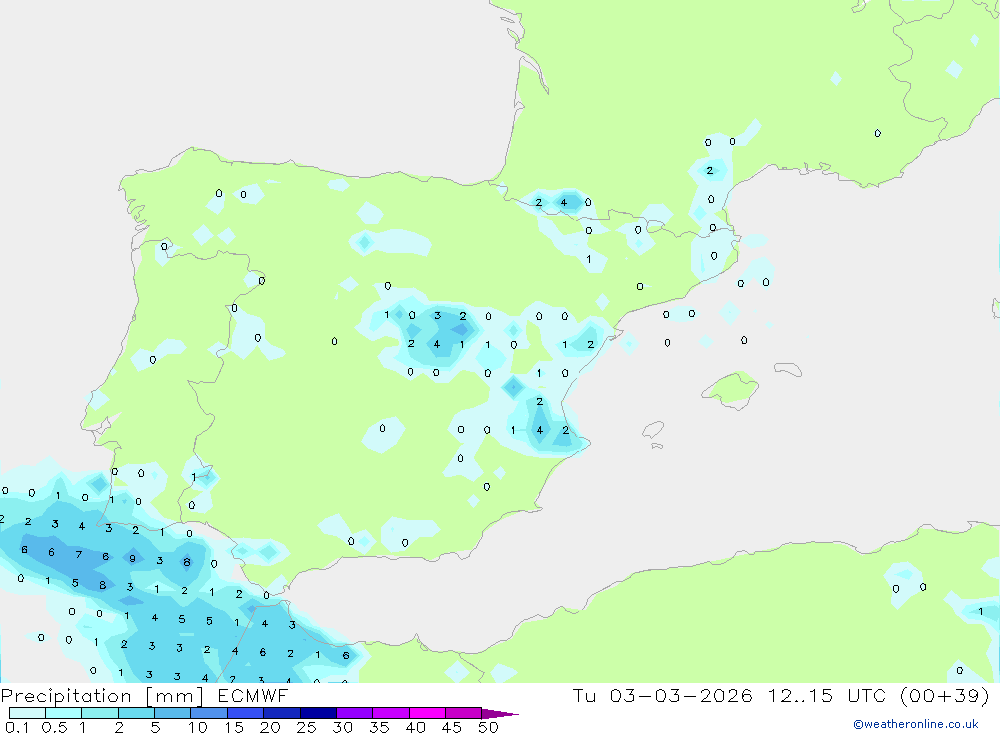This screenshot has height=733, width=1000.
Task: Pick the 35–40 mm purple legend box
Action: (391, 713)
